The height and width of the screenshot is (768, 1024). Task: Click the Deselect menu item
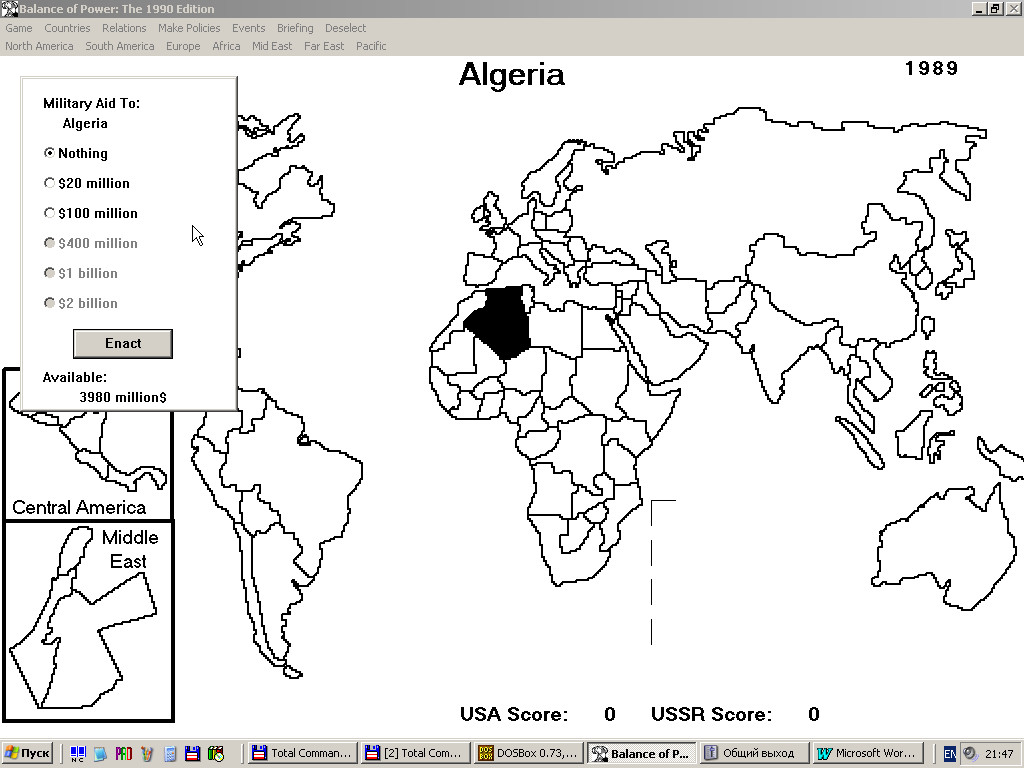pos(345,28)
